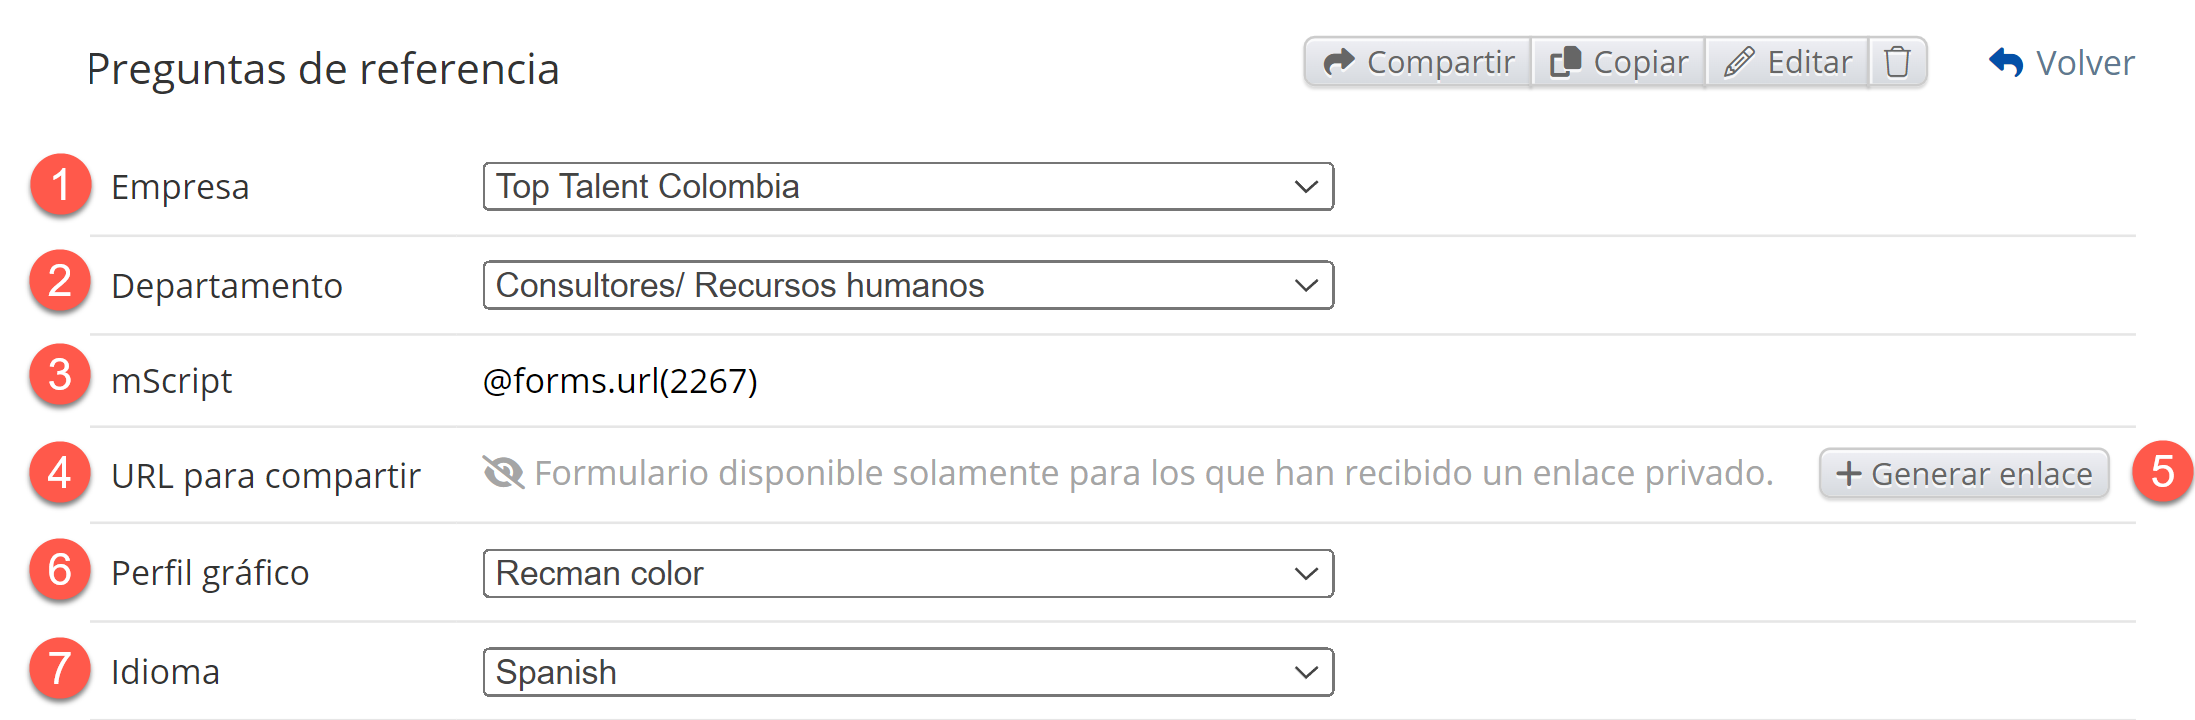The width and height of the screenshot is (2195, 720).
Task: Expand the Departamento dropdown
Action: pos(908,286)
